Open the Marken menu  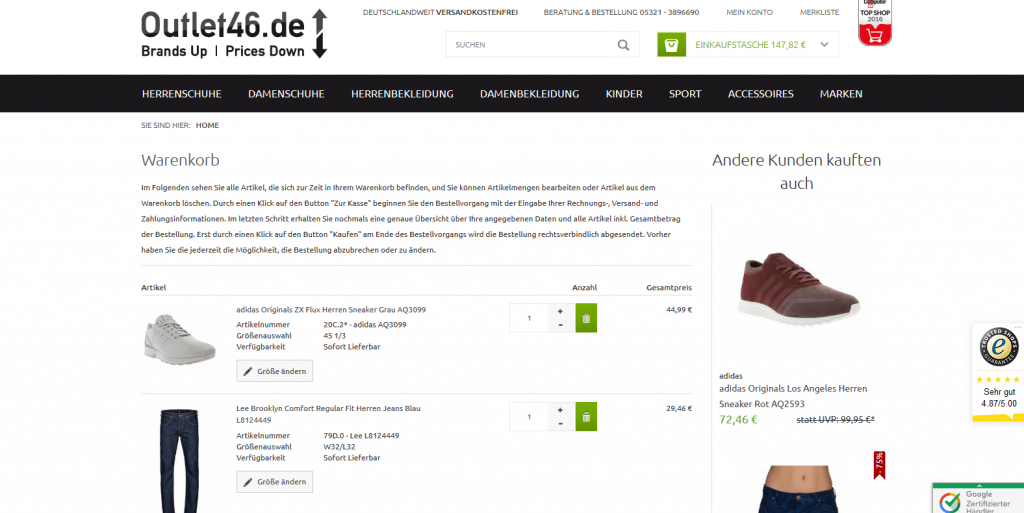point(841,94)
